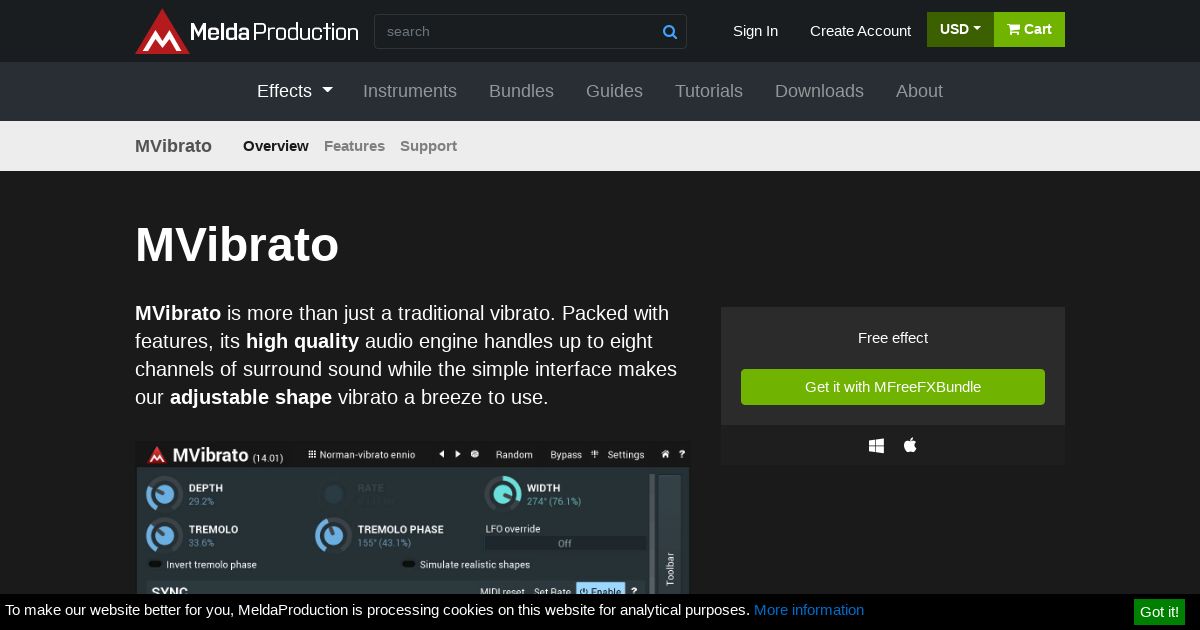The width and height of the screenshot is (1200, 630).
Task: Open the LFO override Off selector
Action: point(565,544)
